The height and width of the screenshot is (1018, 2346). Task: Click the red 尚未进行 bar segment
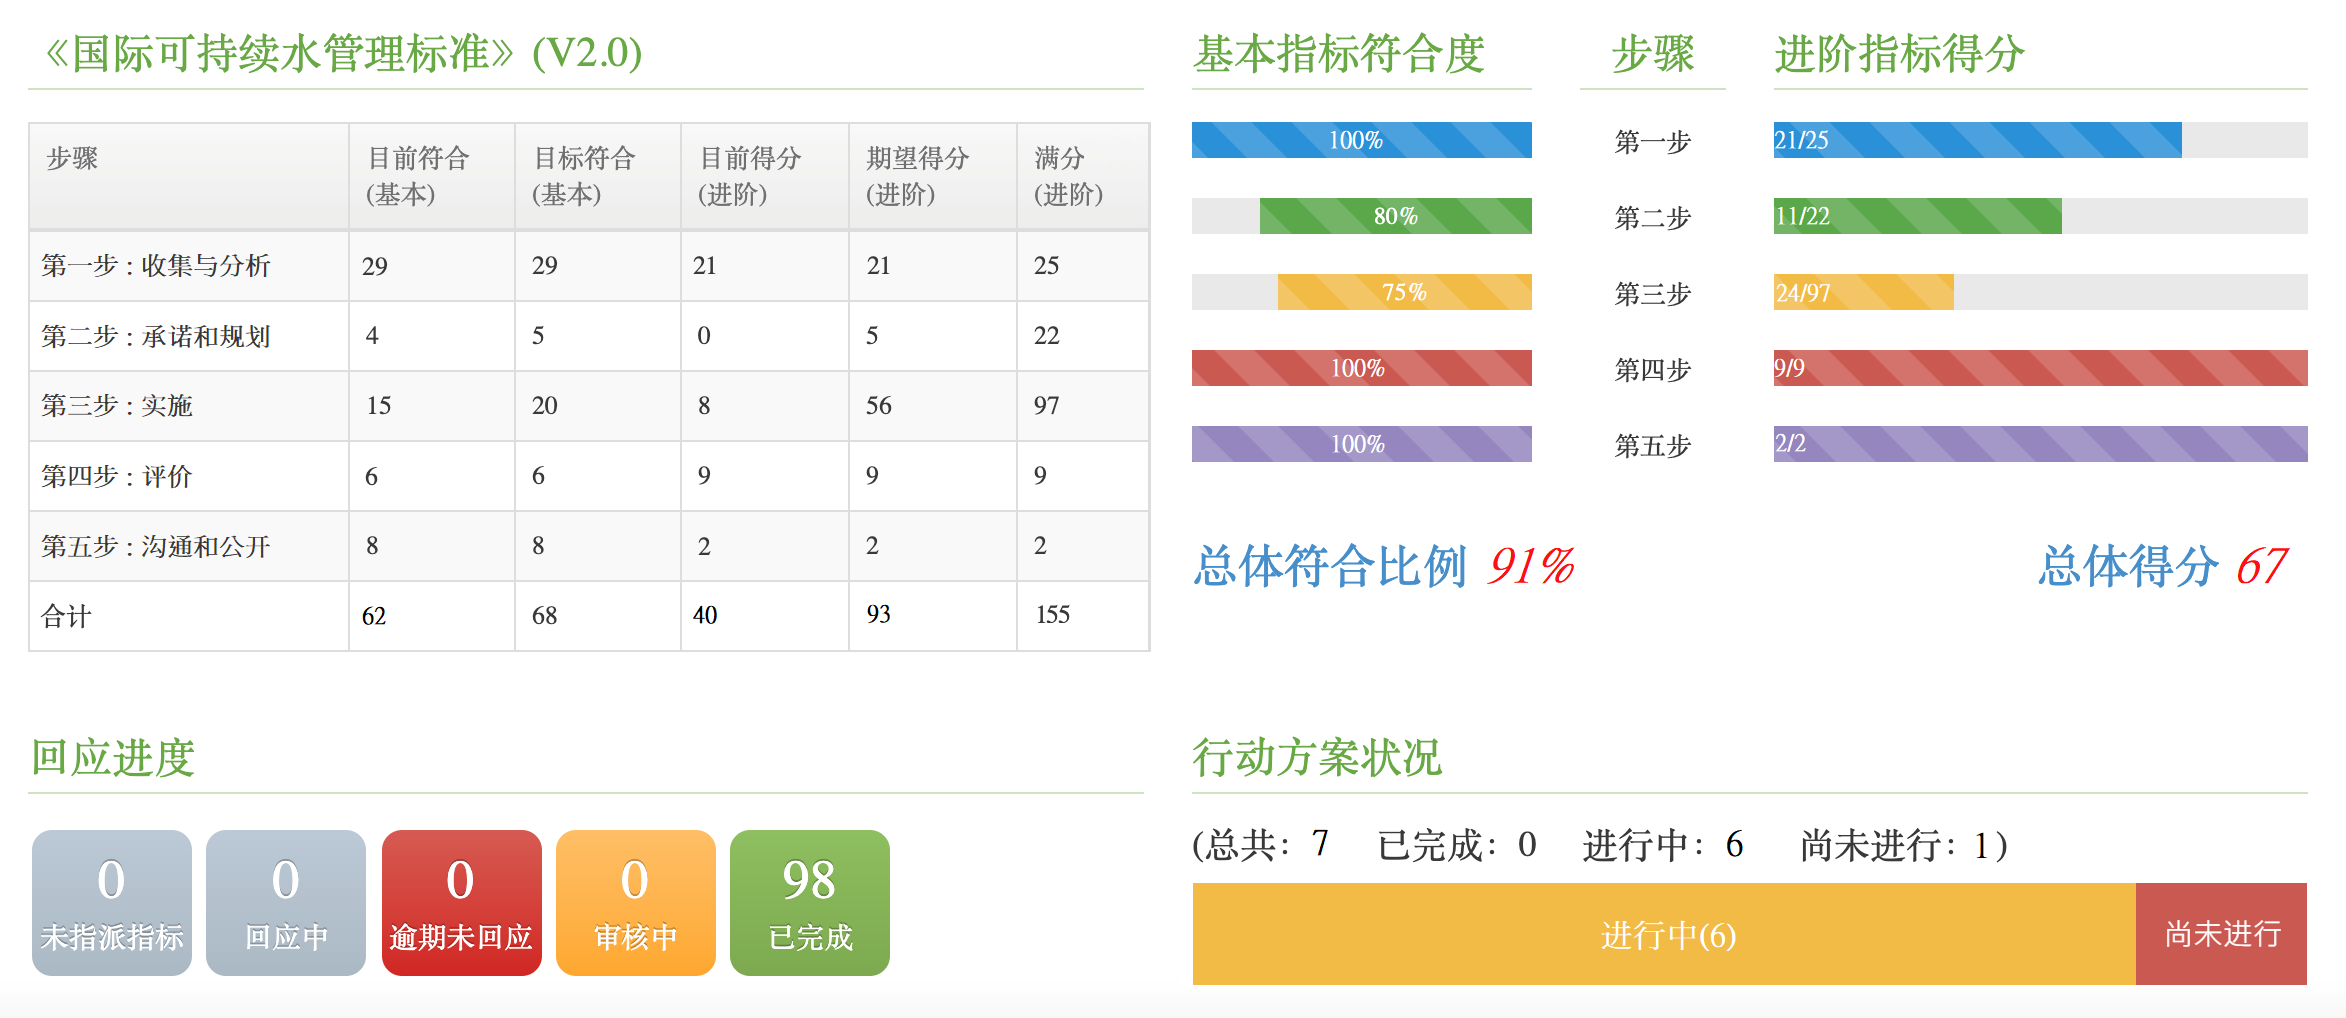2221,934
